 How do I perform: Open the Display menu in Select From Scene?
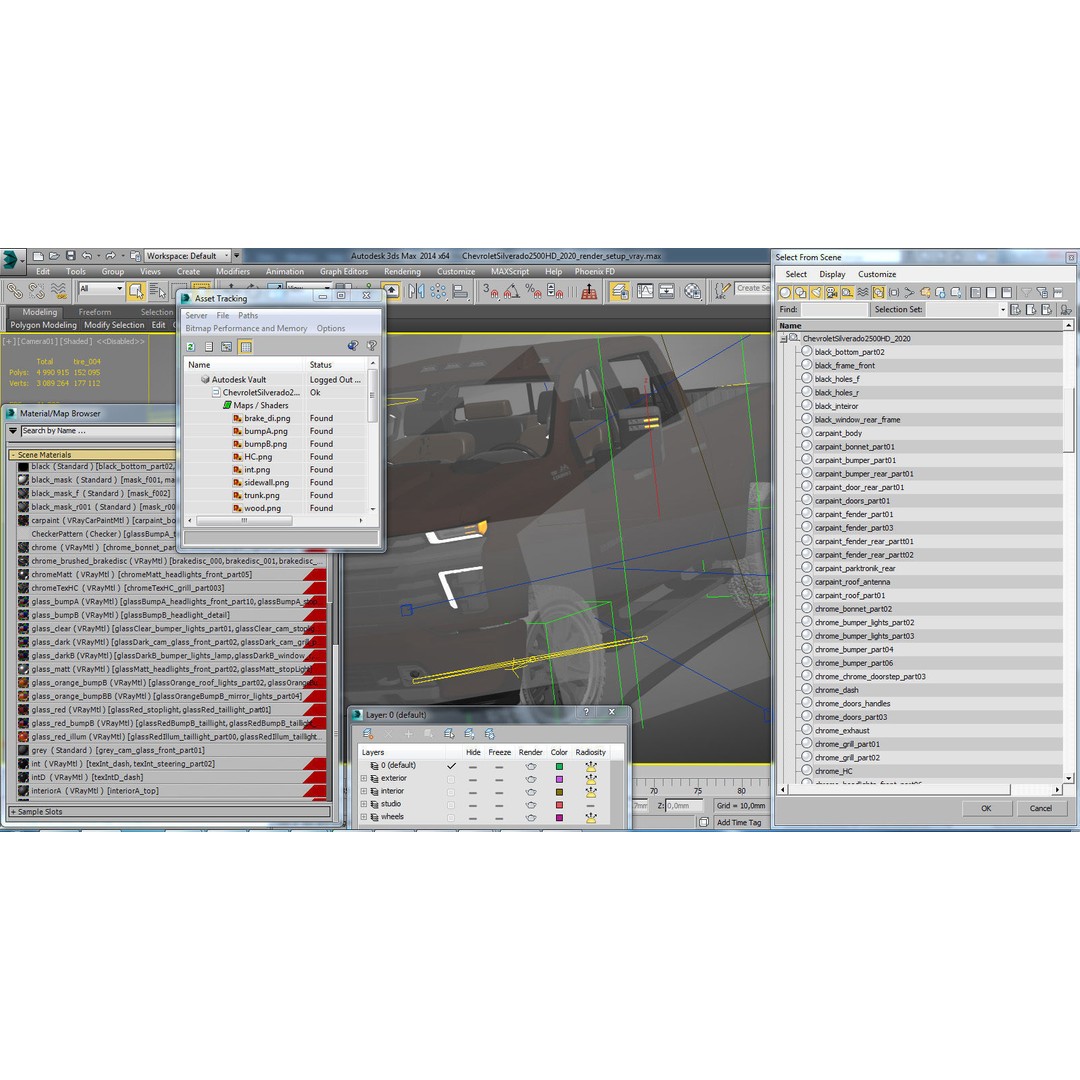click(x=832, y=274)
